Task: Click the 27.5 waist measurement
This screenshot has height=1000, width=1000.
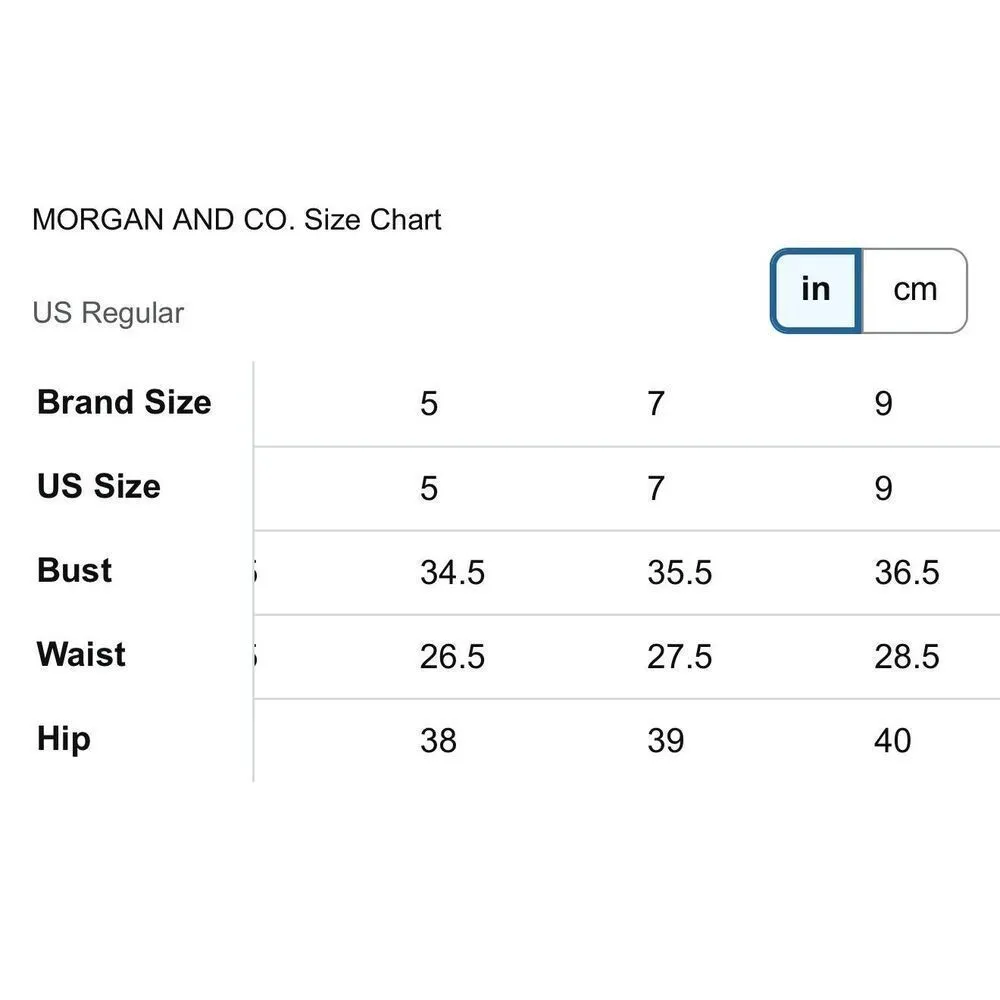Action: click(679, 656)
